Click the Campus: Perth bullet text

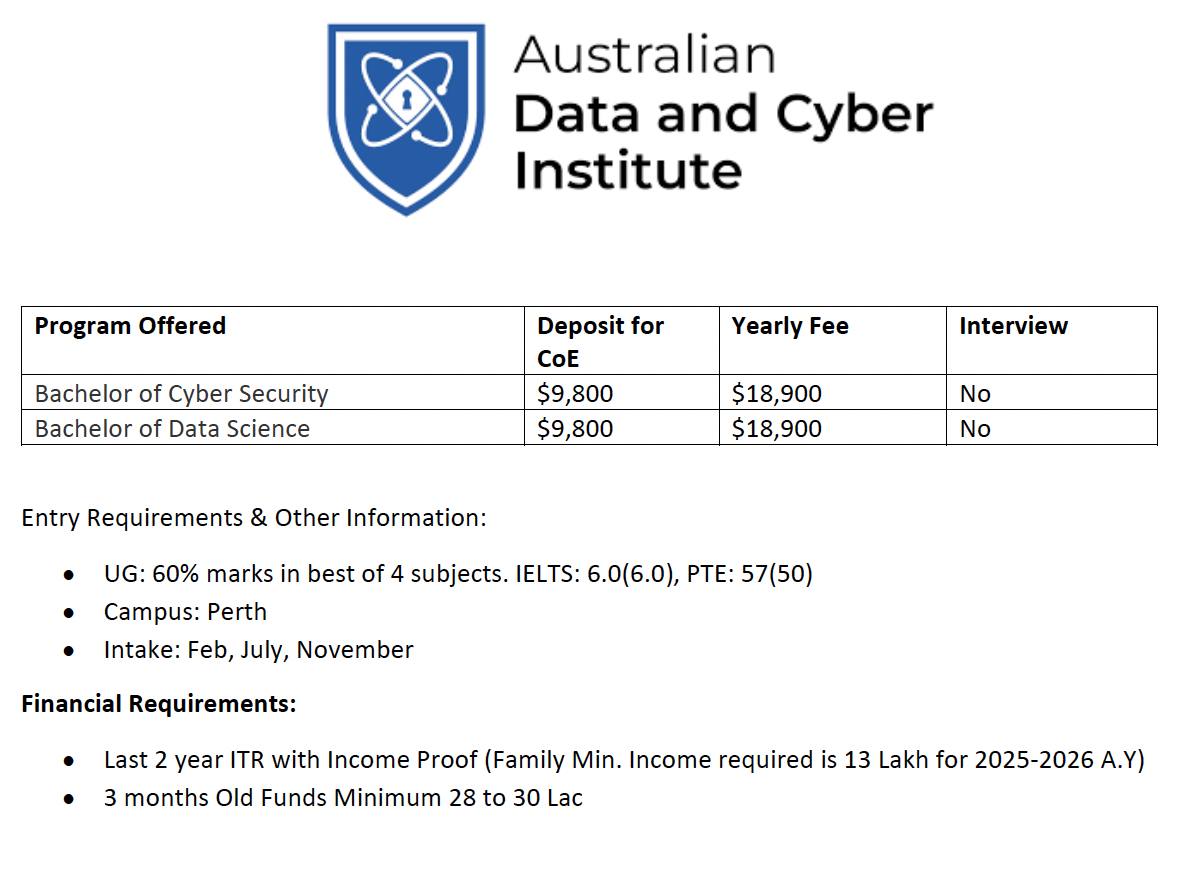click(x=185, y=611)
